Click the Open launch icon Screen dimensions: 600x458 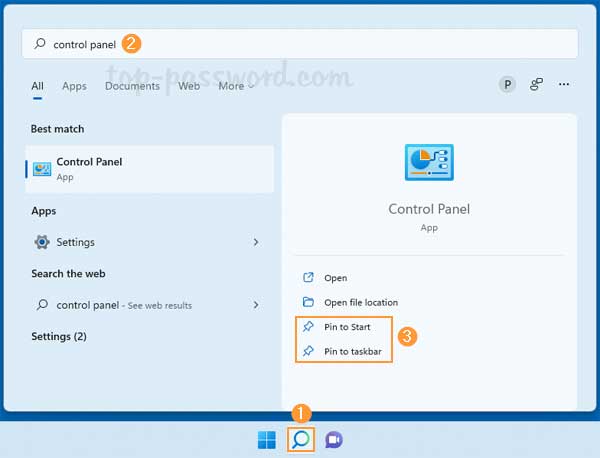click(308, 277)
